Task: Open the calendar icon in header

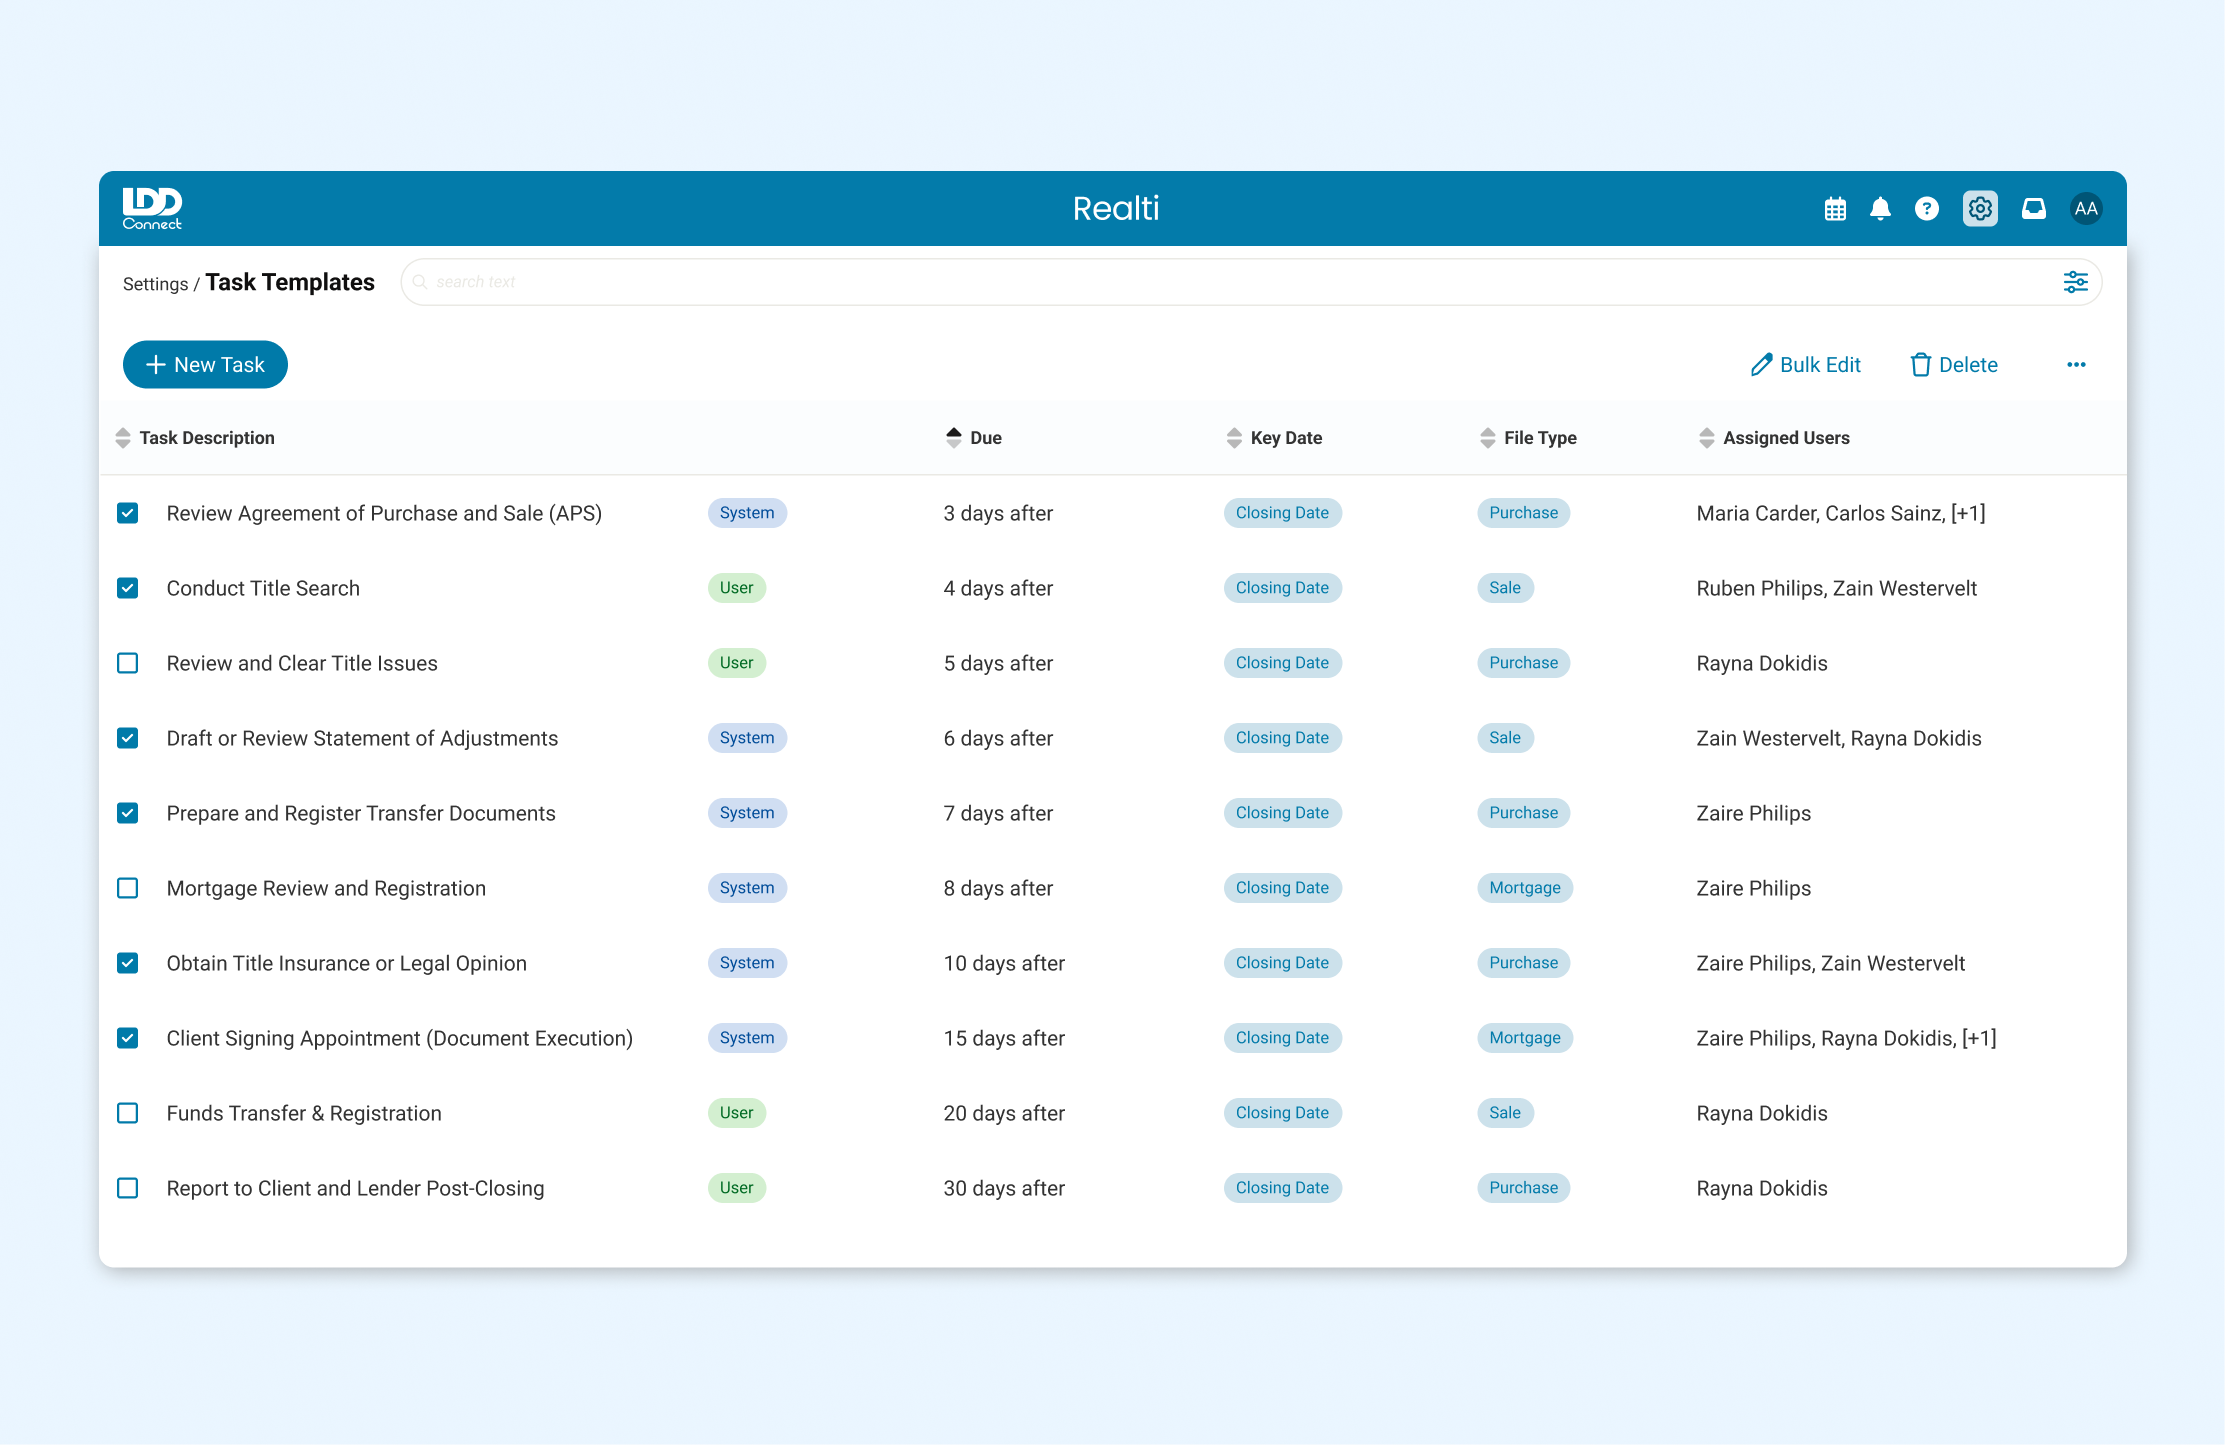Action: [1834, 209]
